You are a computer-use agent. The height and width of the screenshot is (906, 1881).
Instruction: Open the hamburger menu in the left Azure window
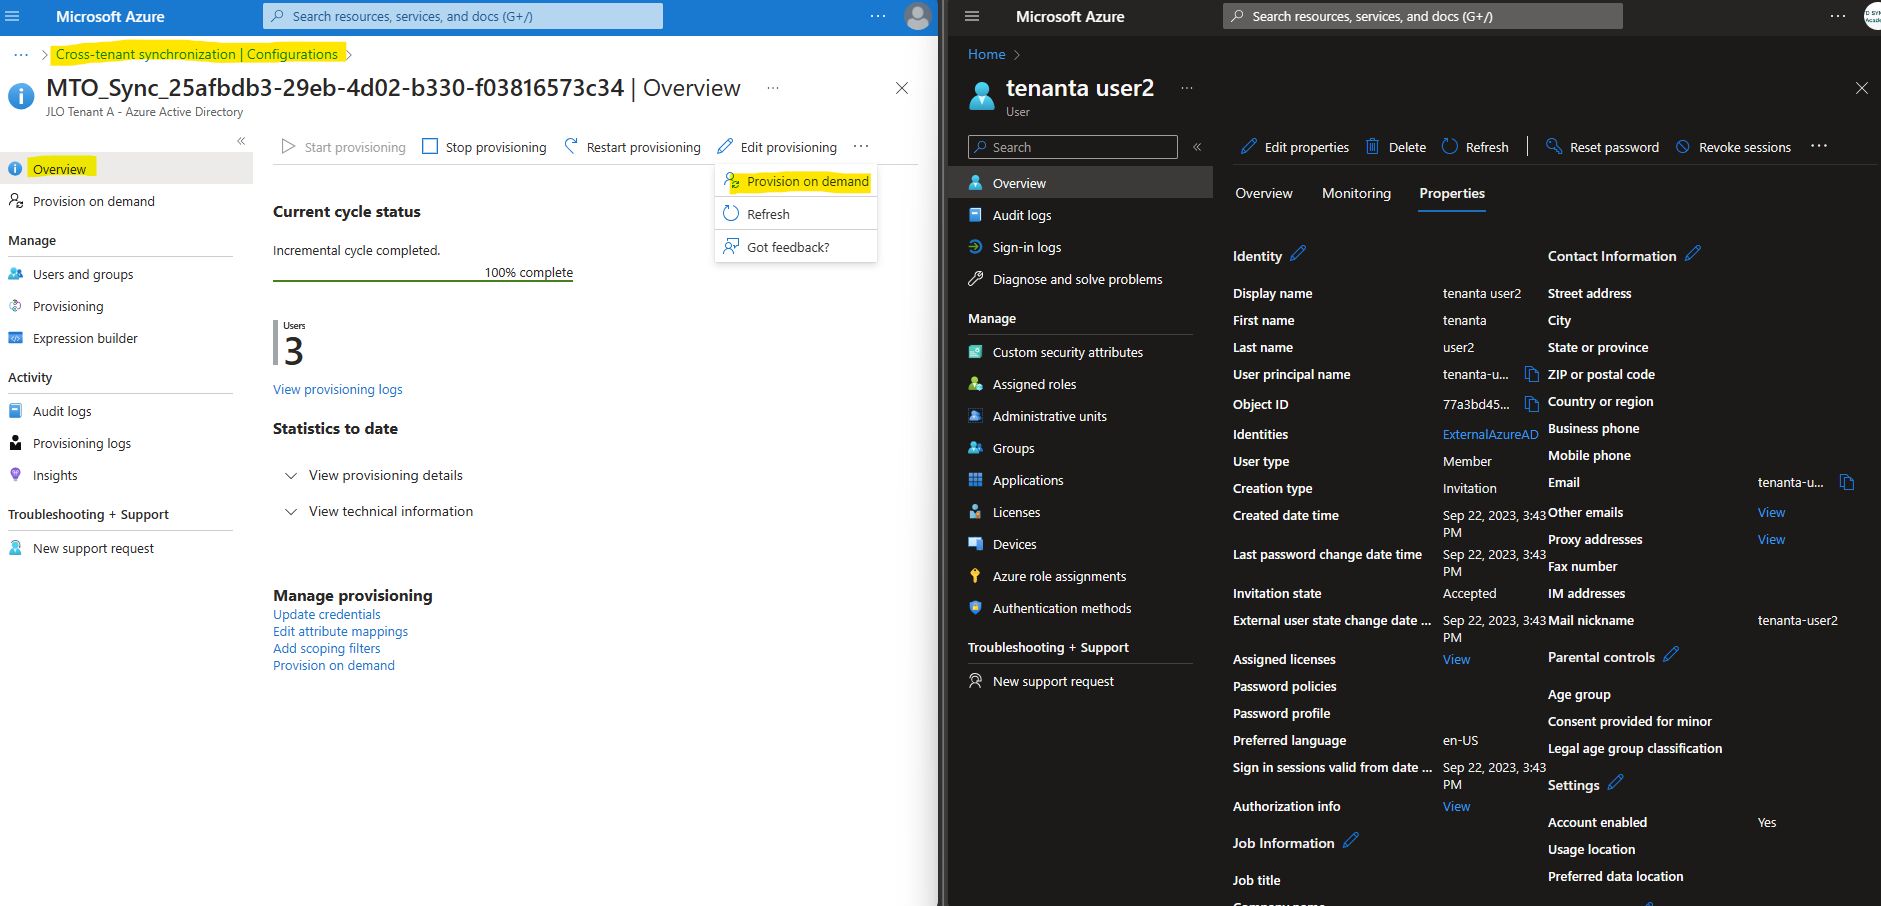(13, 16)
